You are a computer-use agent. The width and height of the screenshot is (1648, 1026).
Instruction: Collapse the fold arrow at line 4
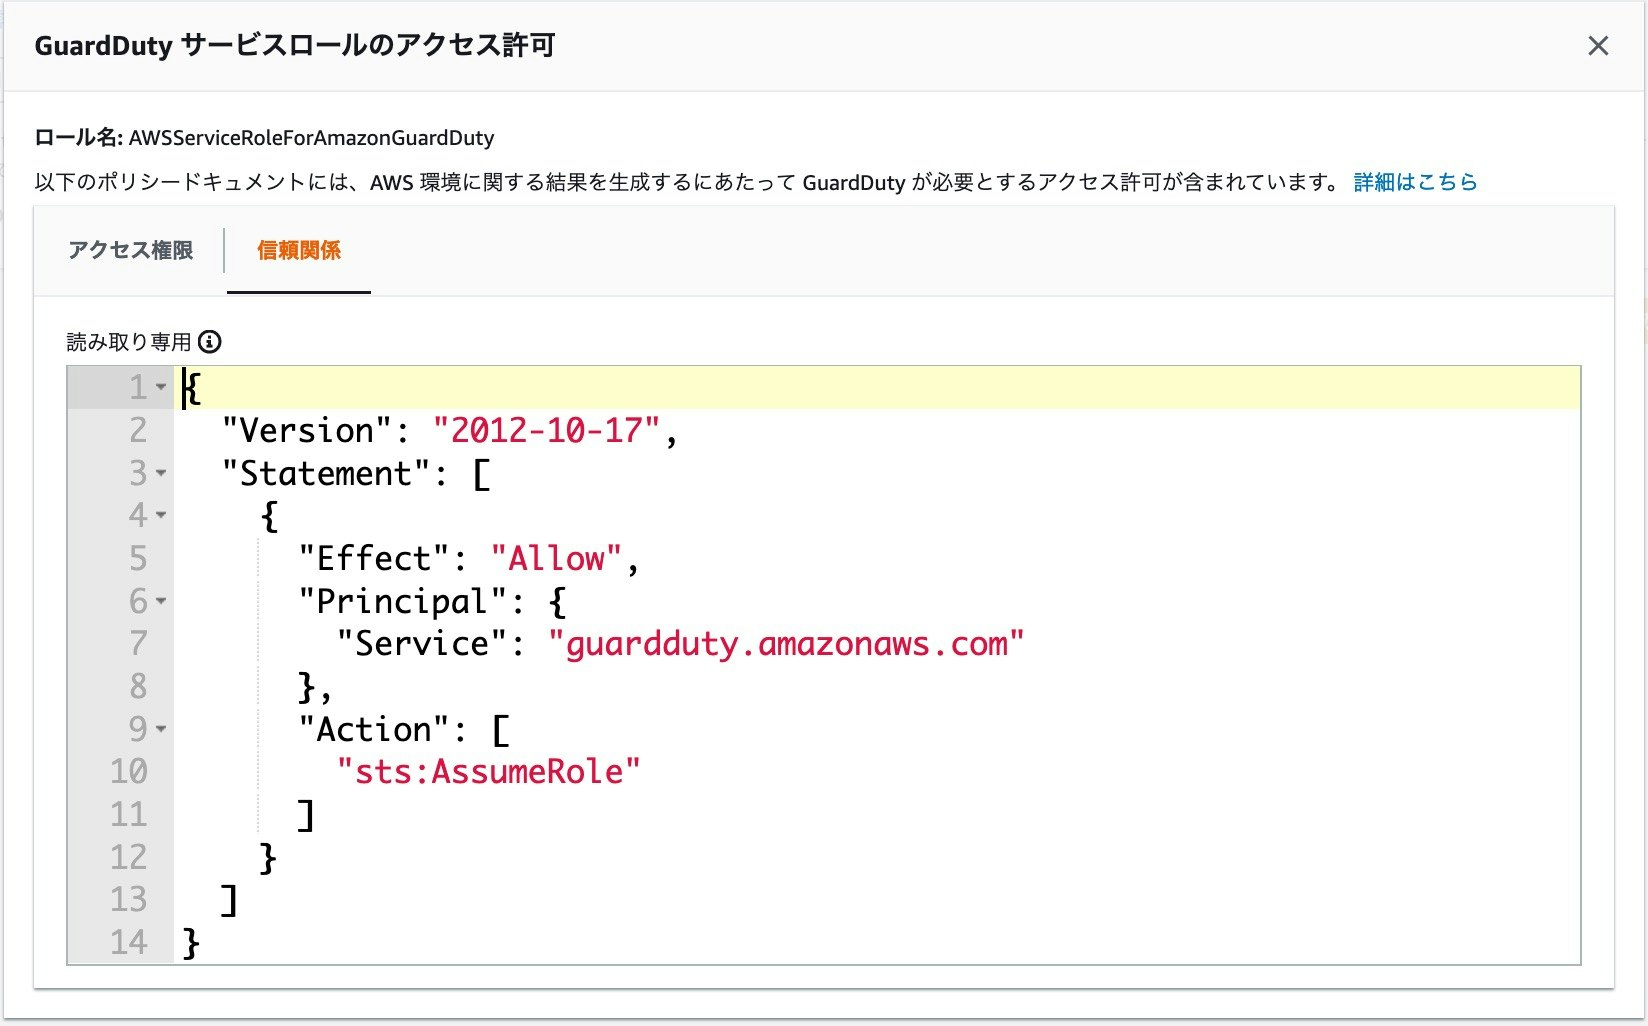click(x=161, y=515)
